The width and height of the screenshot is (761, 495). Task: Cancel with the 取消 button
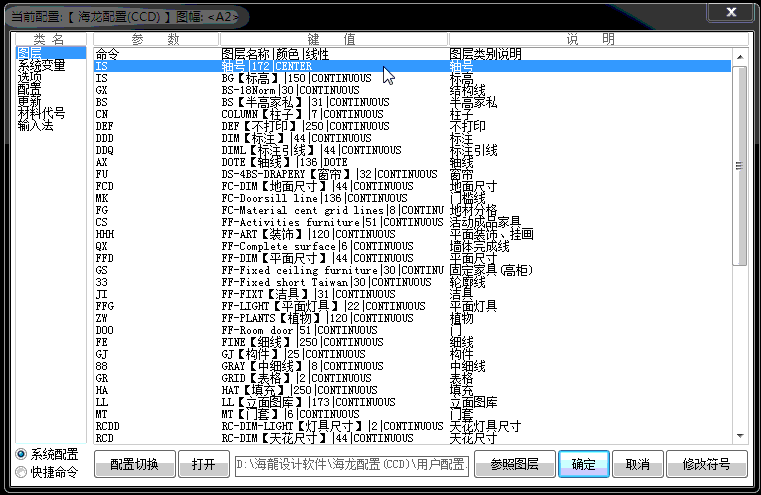click(x=638, y=464)
